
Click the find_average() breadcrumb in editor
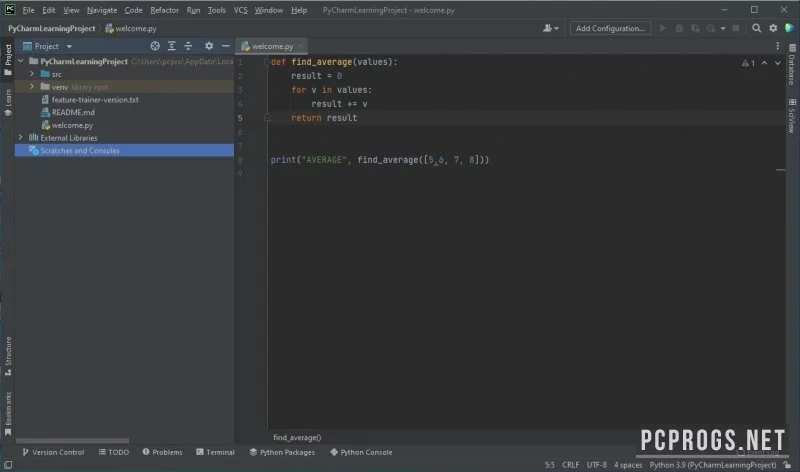(297, 437)
